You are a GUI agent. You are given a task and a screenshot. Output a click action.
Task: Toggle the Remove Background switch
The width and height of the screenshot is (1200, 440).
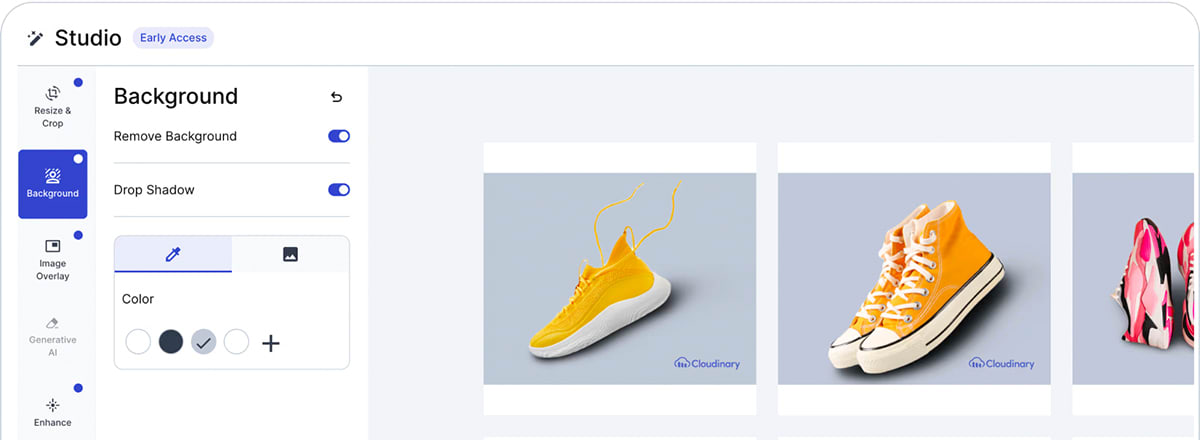tap(339, 136)
